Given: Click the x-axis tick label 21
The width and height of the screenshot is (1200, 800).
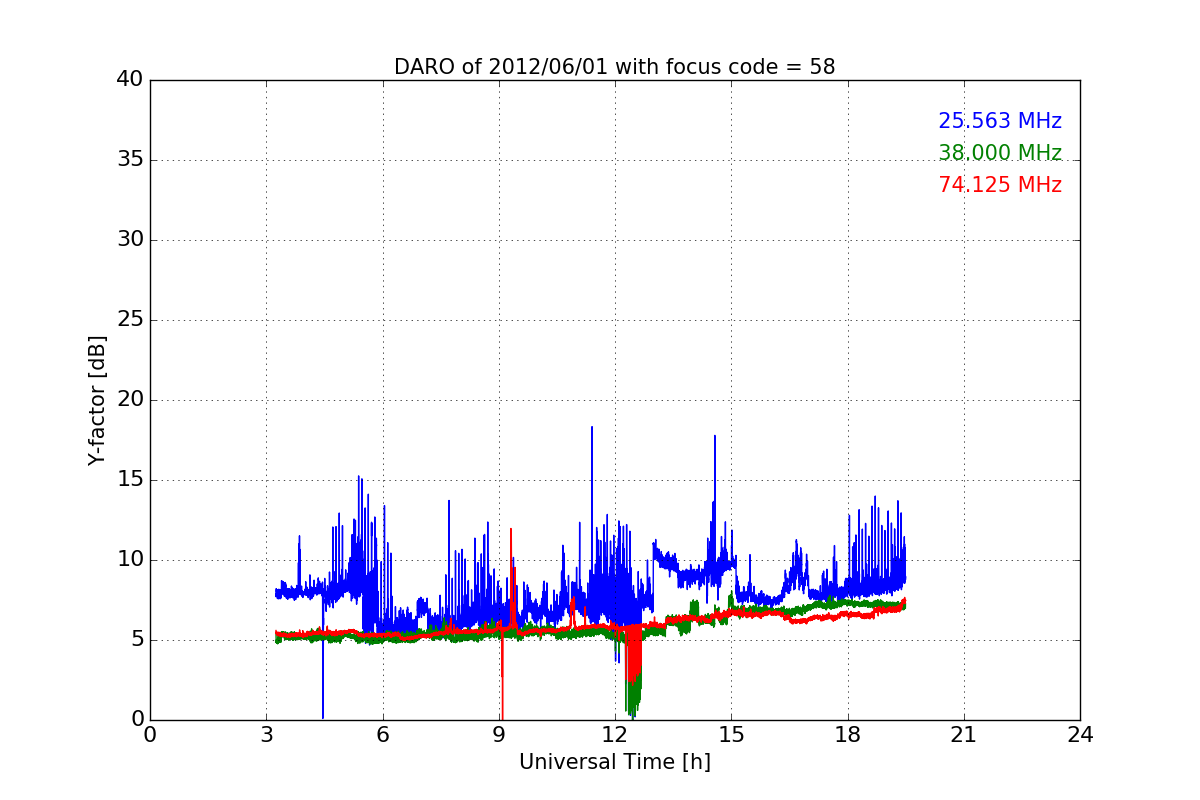Looking at the screenshot, I should pos(964,734).
